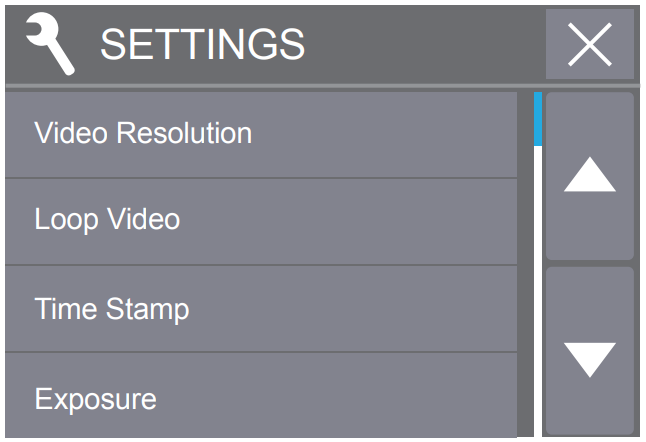646x442 pixels.
Task: Select the Time Stamp option
Action: click(261, 309)
